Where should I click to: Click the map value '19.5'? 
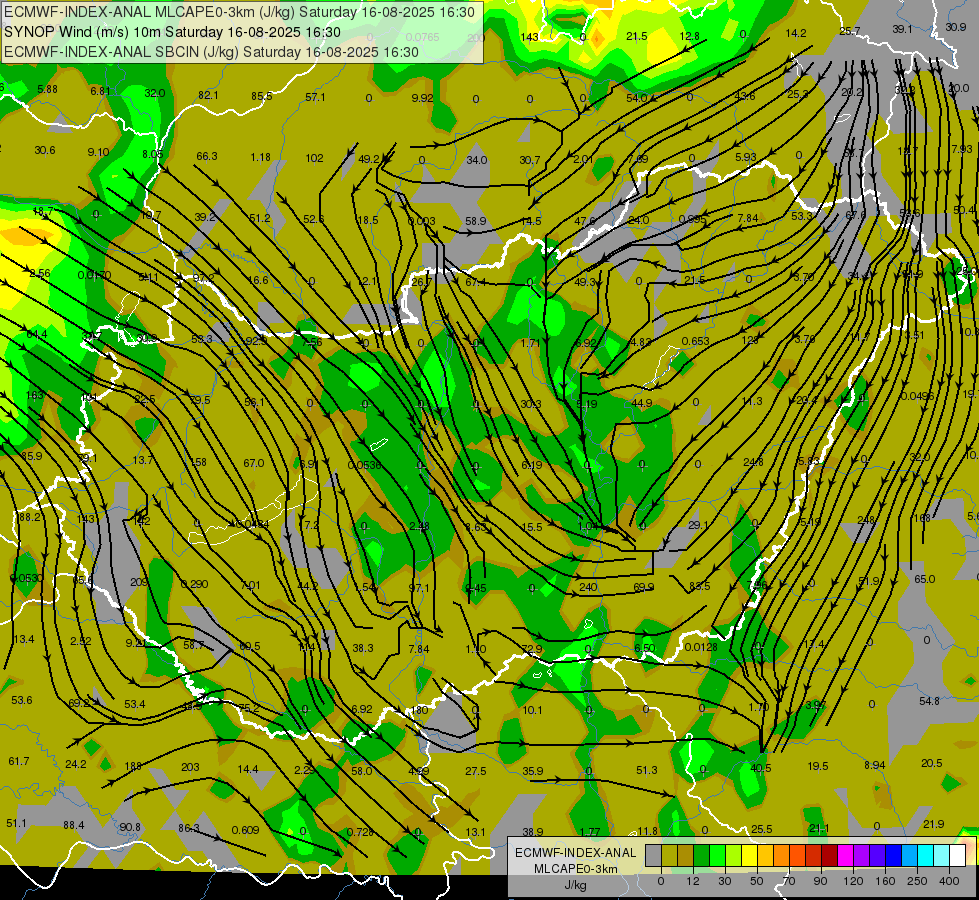(817, 766)
